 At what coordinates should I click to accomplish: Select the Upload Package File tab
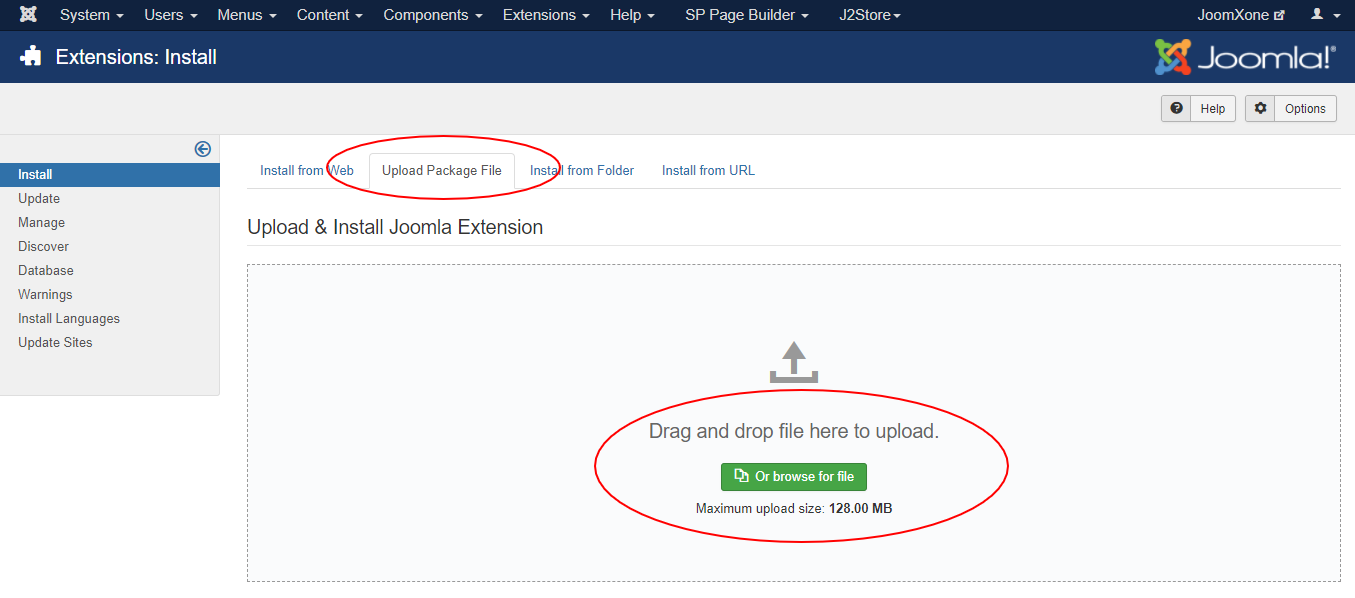point(442,171)
